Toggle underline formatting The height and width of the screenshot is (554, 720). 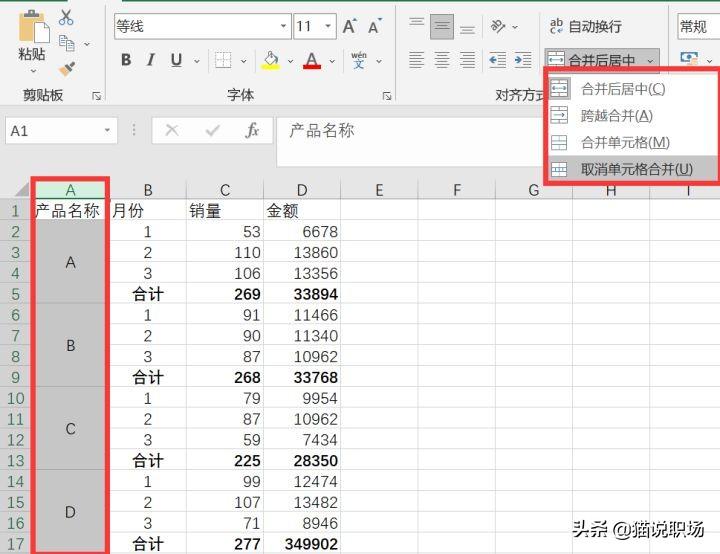coord(176,60)
